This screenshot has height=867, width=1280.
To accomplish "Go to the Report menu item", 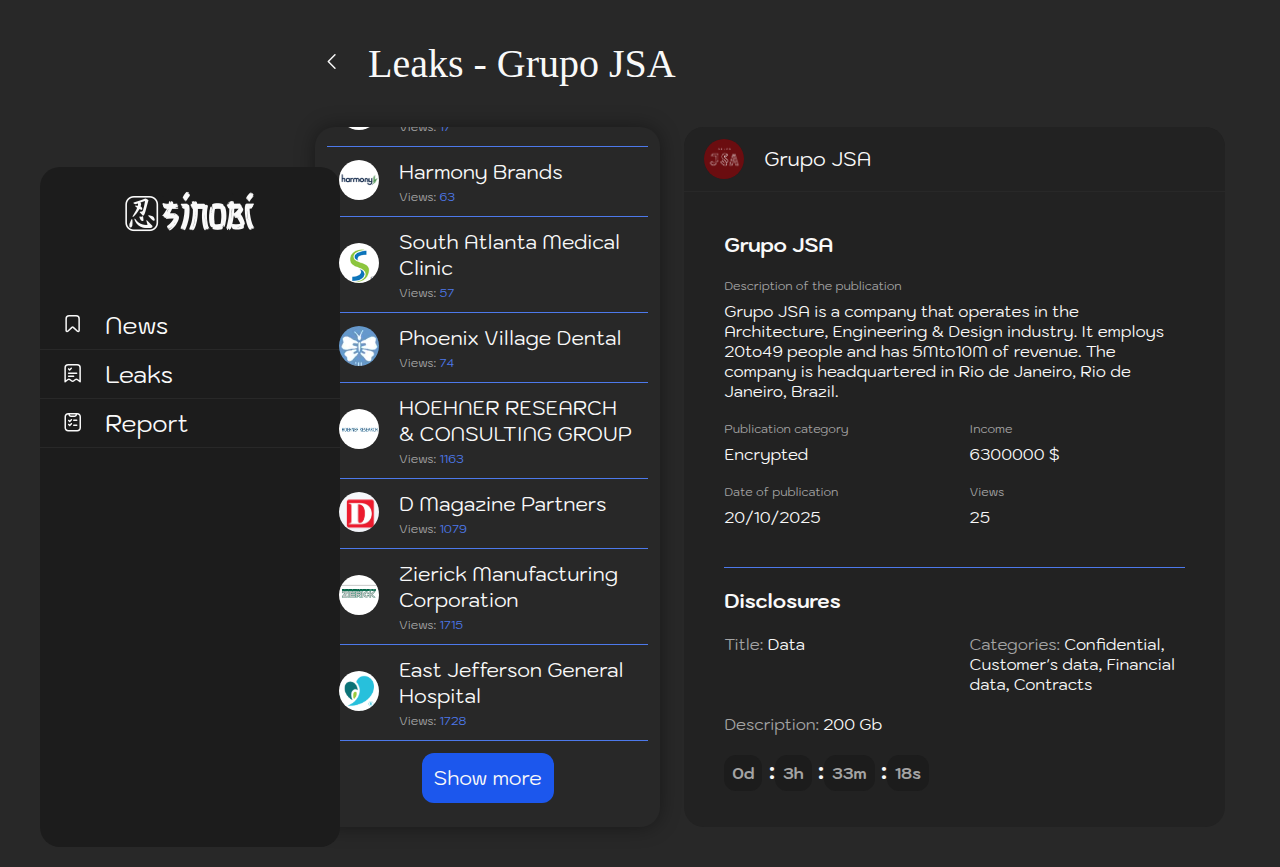I will pos(146,424).
